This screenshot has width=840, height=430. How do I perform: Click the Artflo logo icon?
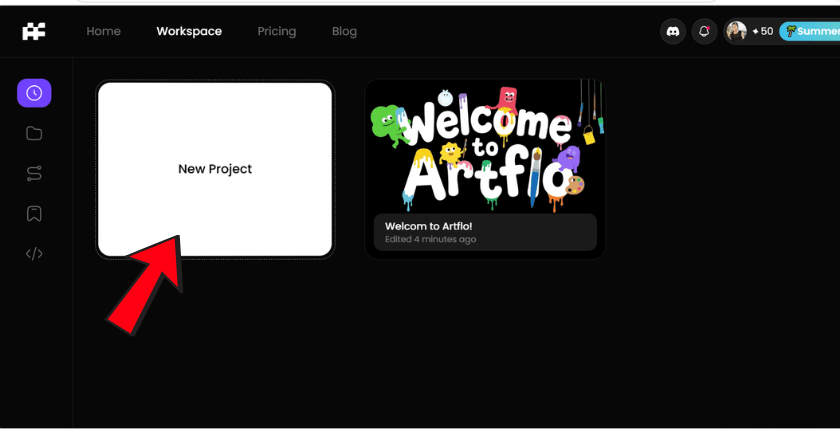tap(34, 31)
